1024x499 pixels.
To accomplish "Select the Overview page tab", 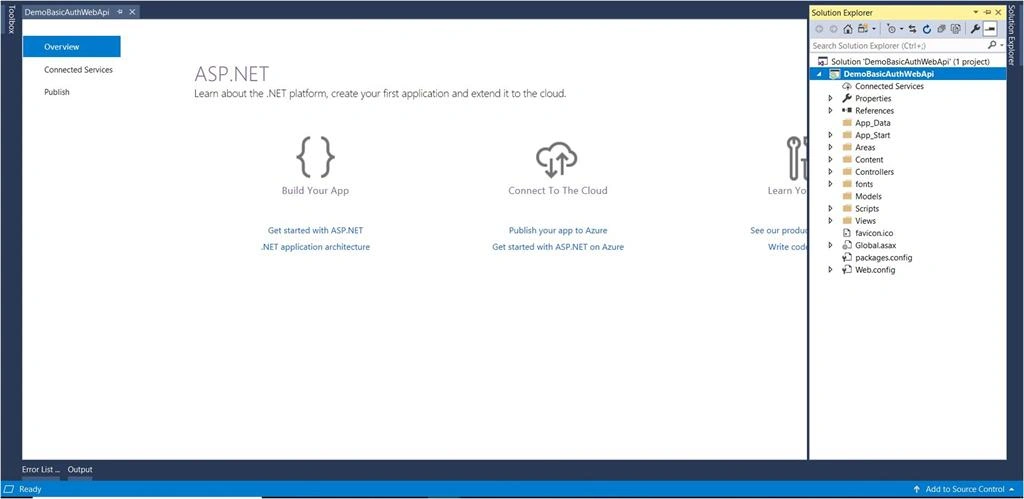I will coord(72,47).
